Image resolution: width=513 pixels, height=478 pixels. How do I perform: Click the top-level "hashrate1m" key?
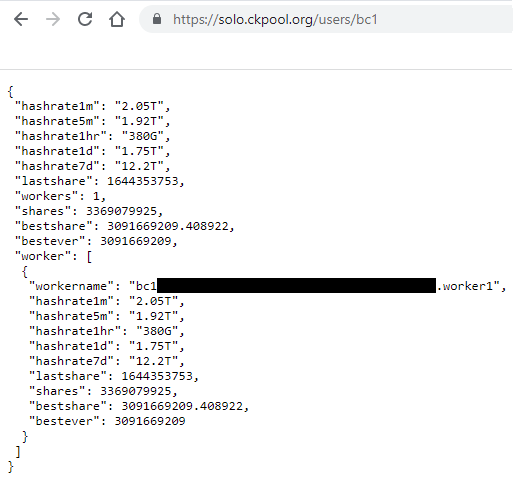[x=57, y=106]
